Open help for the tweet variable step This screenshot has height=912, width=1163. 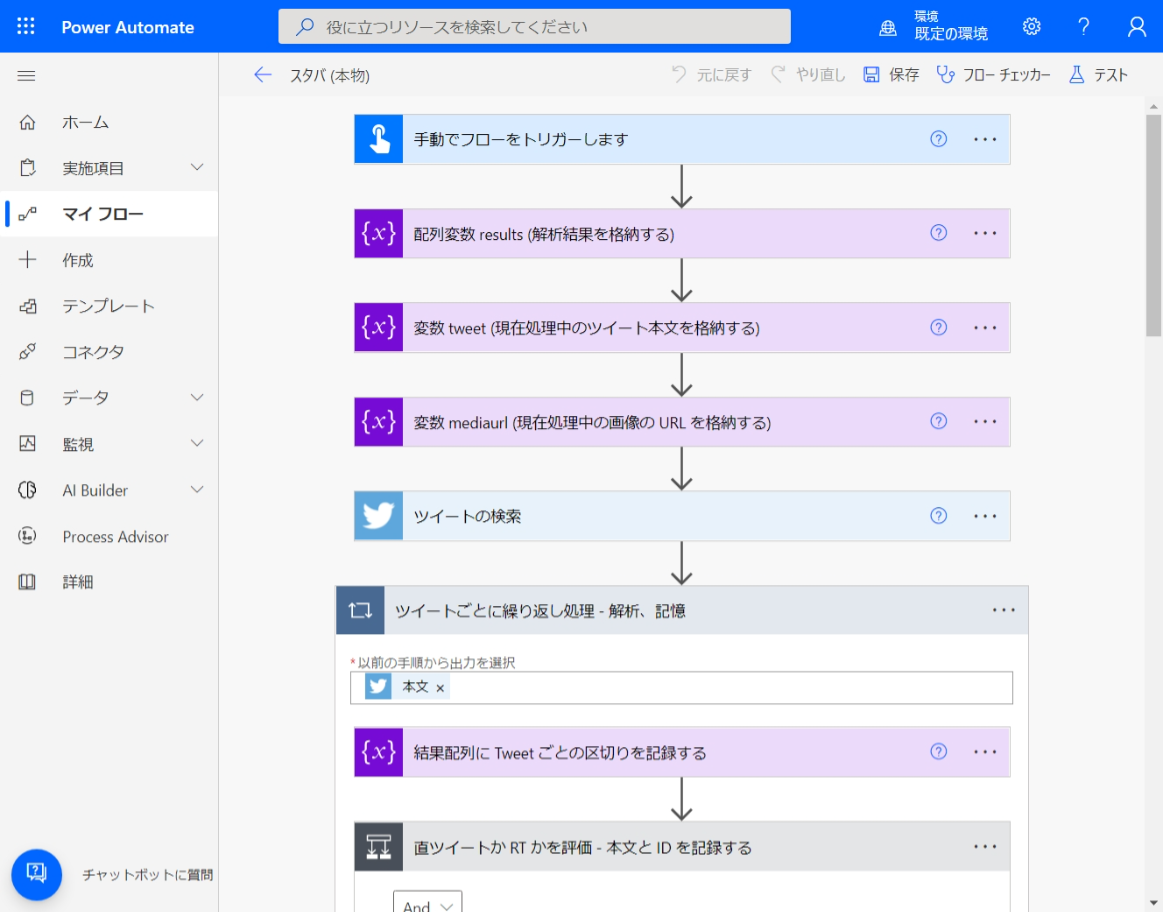point(938,327)
